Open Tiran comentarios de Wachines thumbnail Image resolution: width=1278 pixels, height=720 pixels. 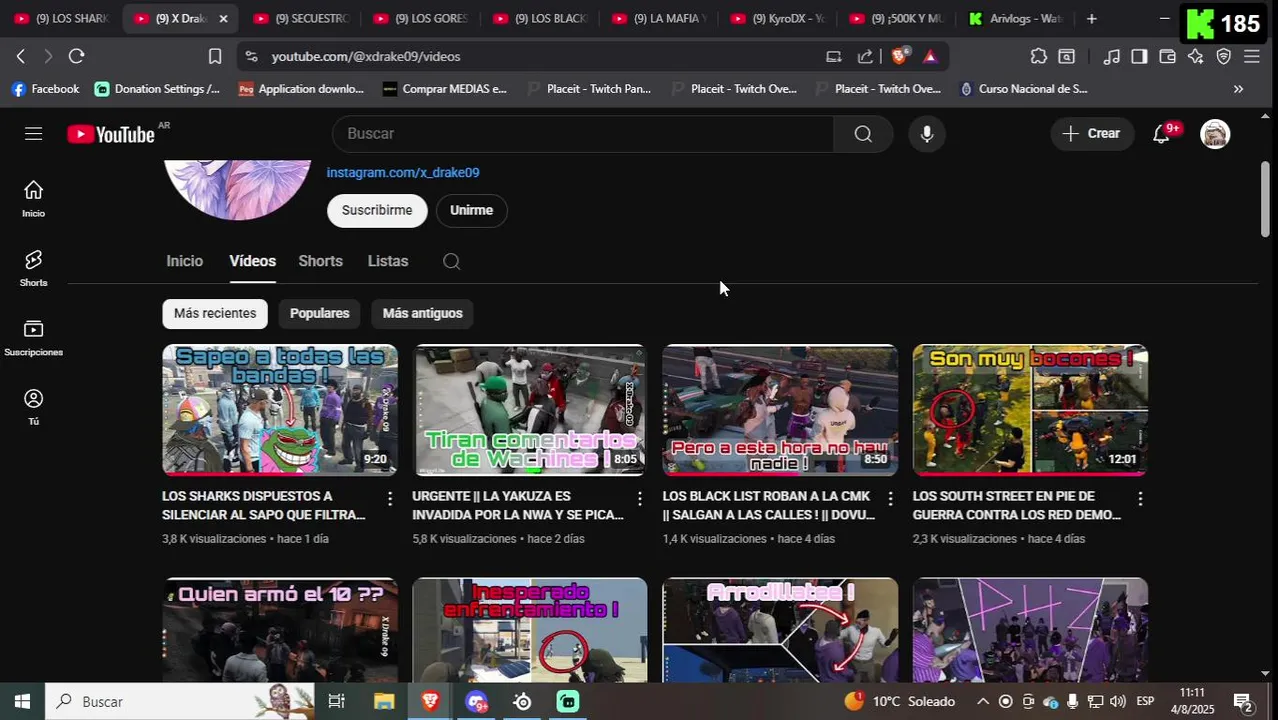tap(530, 410)
